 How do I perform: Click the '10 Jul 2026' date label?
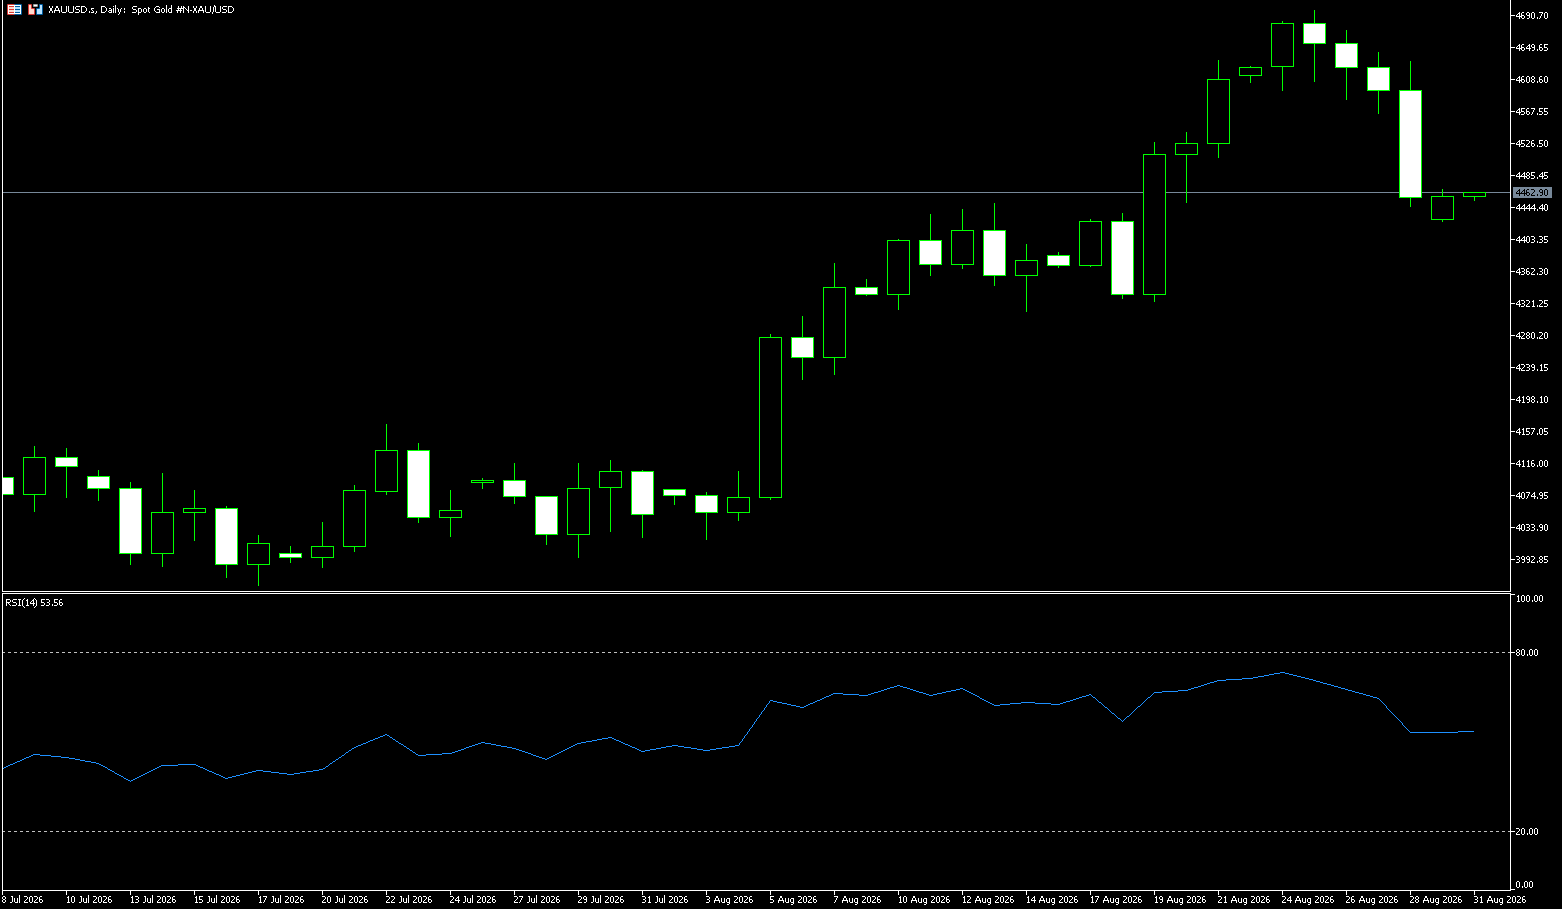[x=89, y=900]
